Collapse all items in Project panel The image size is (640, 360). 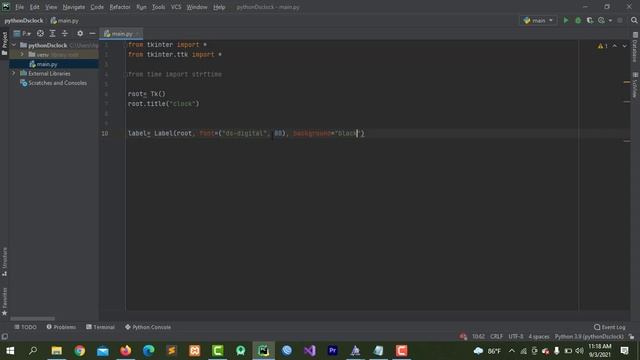(64, 33)
